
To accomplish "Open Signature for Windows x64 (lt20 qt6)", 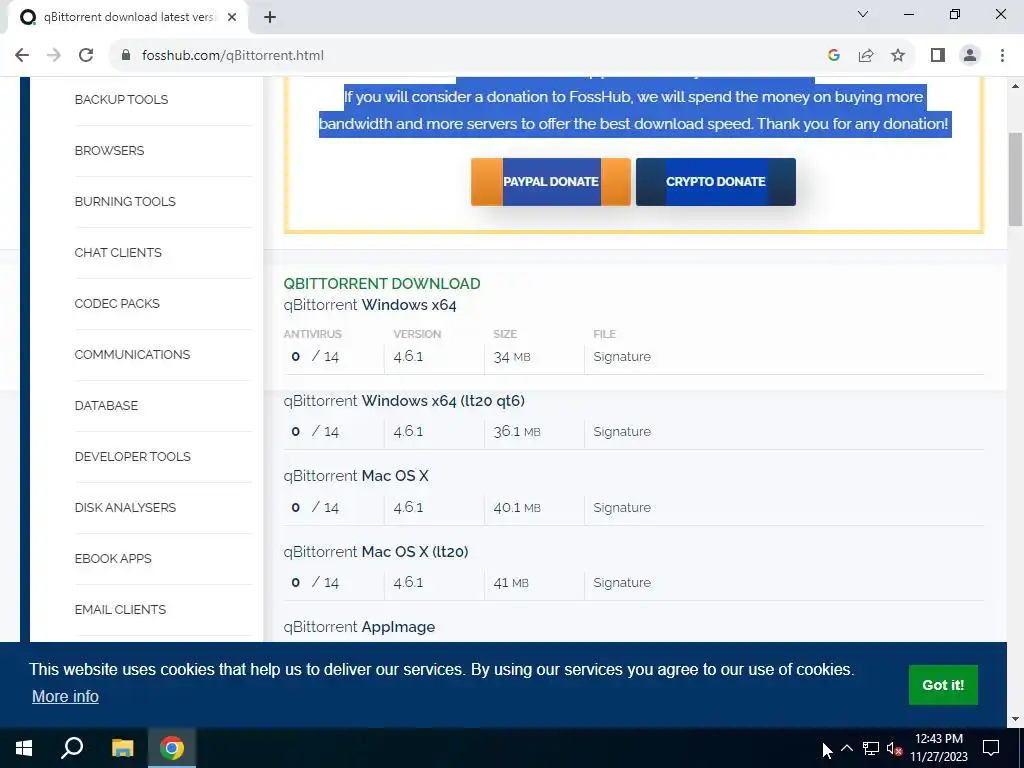I will click(x=622, y=432).
